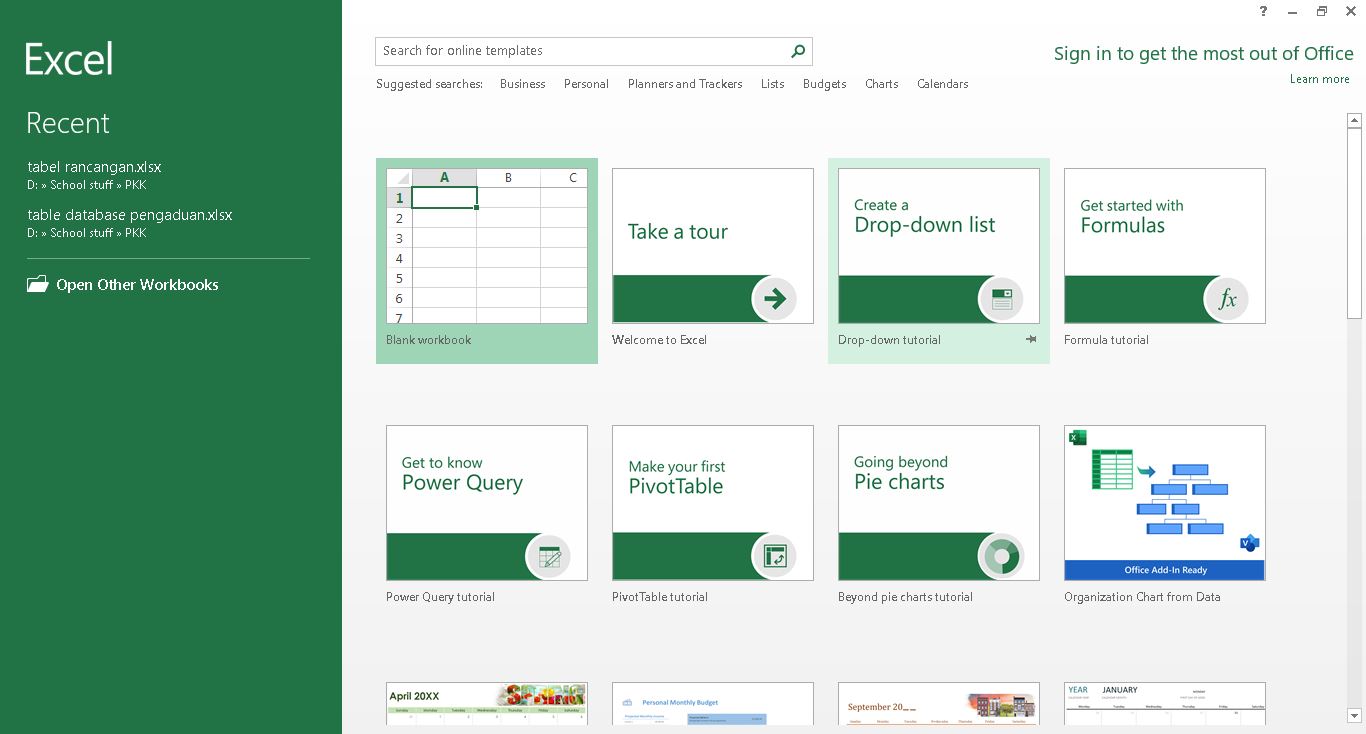The width and height of the screenshot is (1366, 734).
Task: Click the Budgets suggested search
Action: tap(824, 84)
